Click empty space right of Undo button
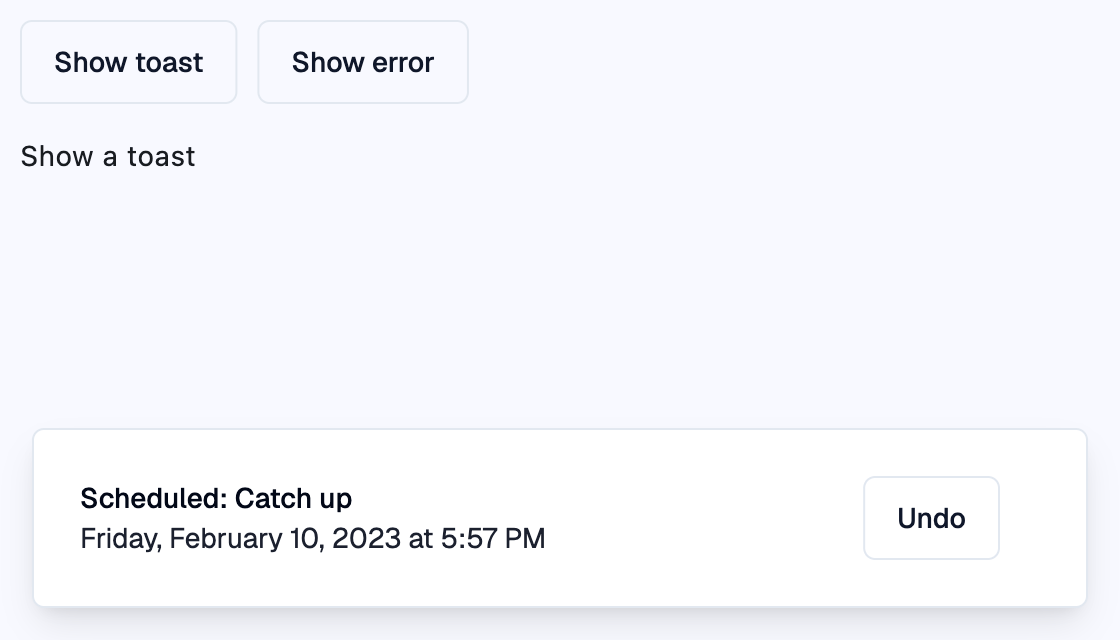The height and width of the screenshot is (640, 1120). pos(1042,518)
